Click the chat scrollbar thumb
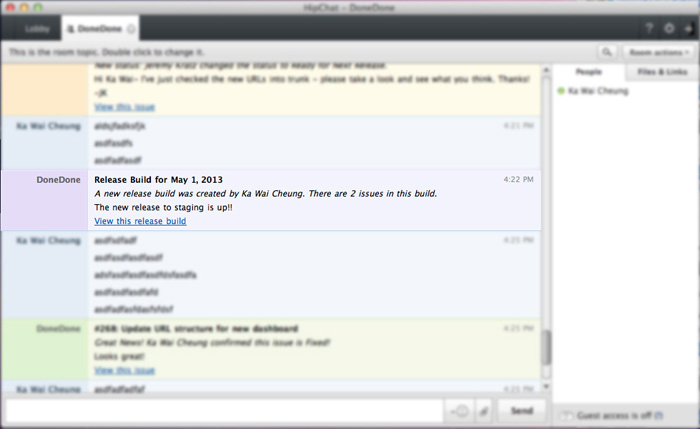The image size is (700, 429). click(x=546, y=347)
